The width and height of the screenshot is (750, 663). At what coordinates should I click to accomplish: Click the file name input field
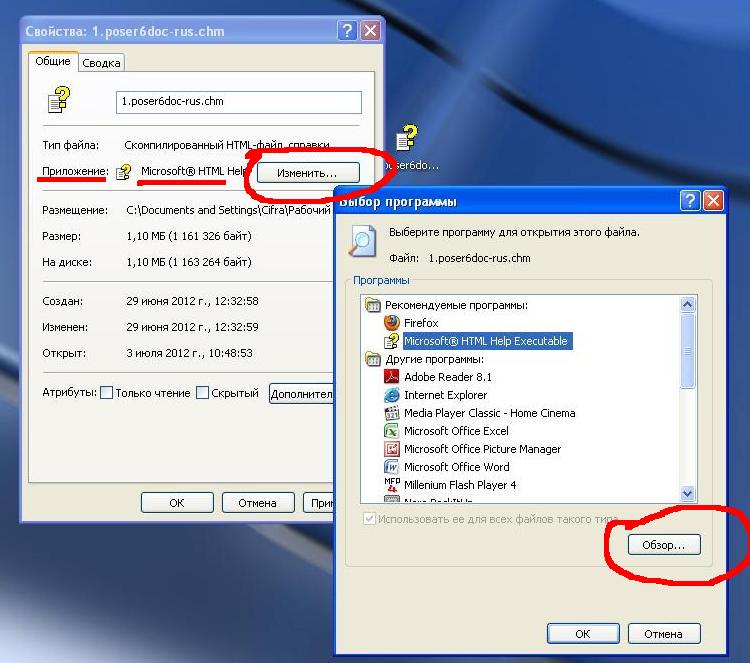[x=239, y=102]
